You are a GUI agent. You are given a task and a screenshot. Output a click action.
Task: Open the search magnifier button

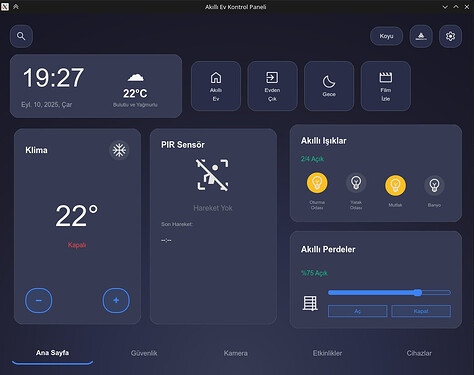tap(21, 36)
